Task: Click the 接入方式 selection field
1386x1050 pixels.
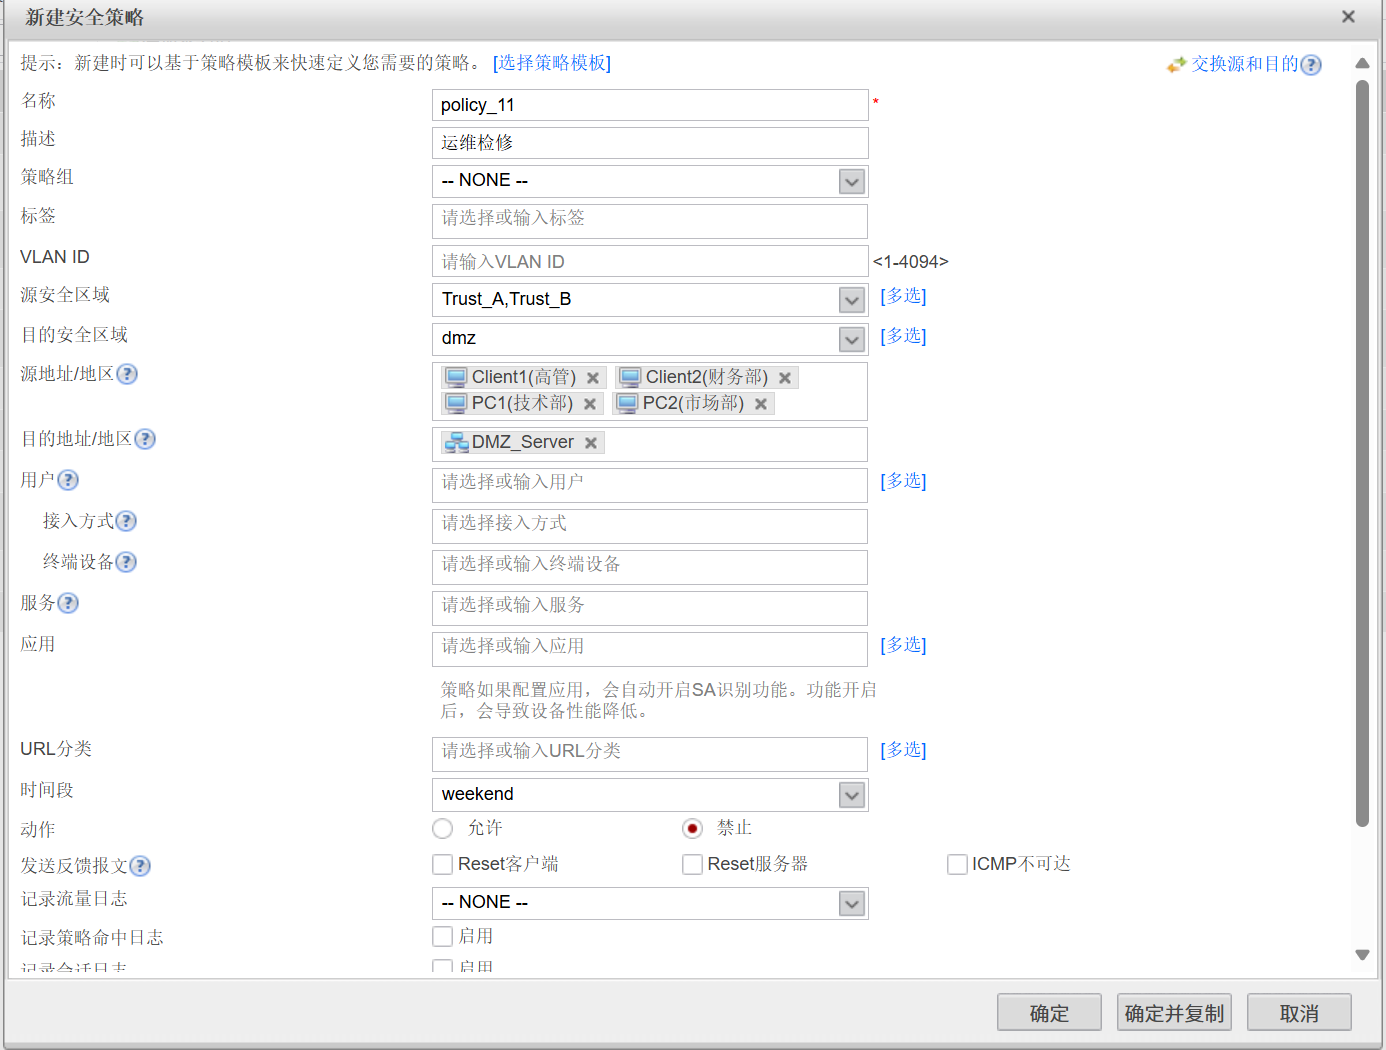Action: (650, 526)
